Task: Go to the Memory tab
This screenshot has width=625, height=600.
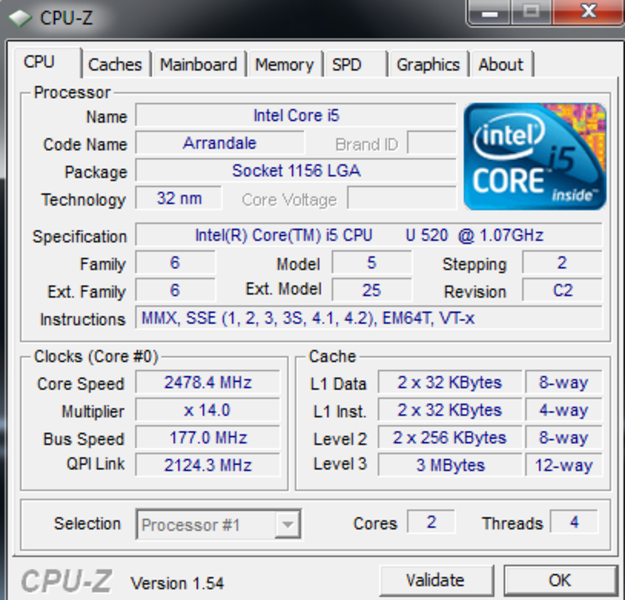Action: (x=284, y=64)
